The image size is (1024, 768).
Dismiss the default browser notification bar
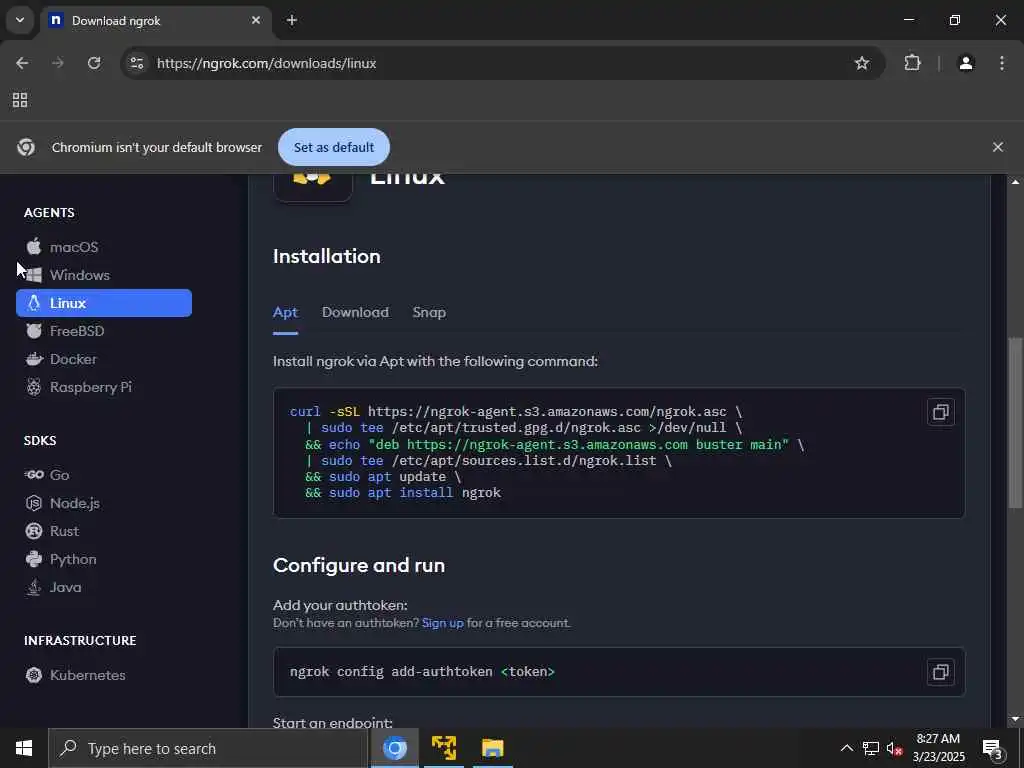[998, 148]
